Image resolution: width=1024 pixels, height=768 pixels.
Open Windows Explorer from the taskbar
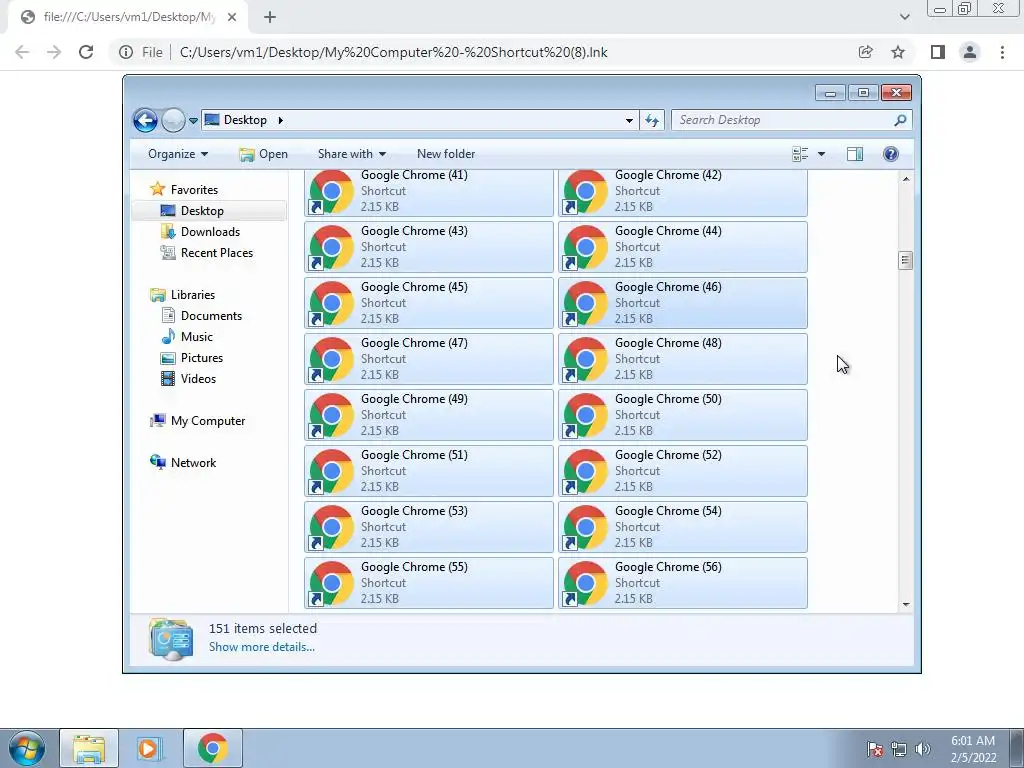point(89,748)
